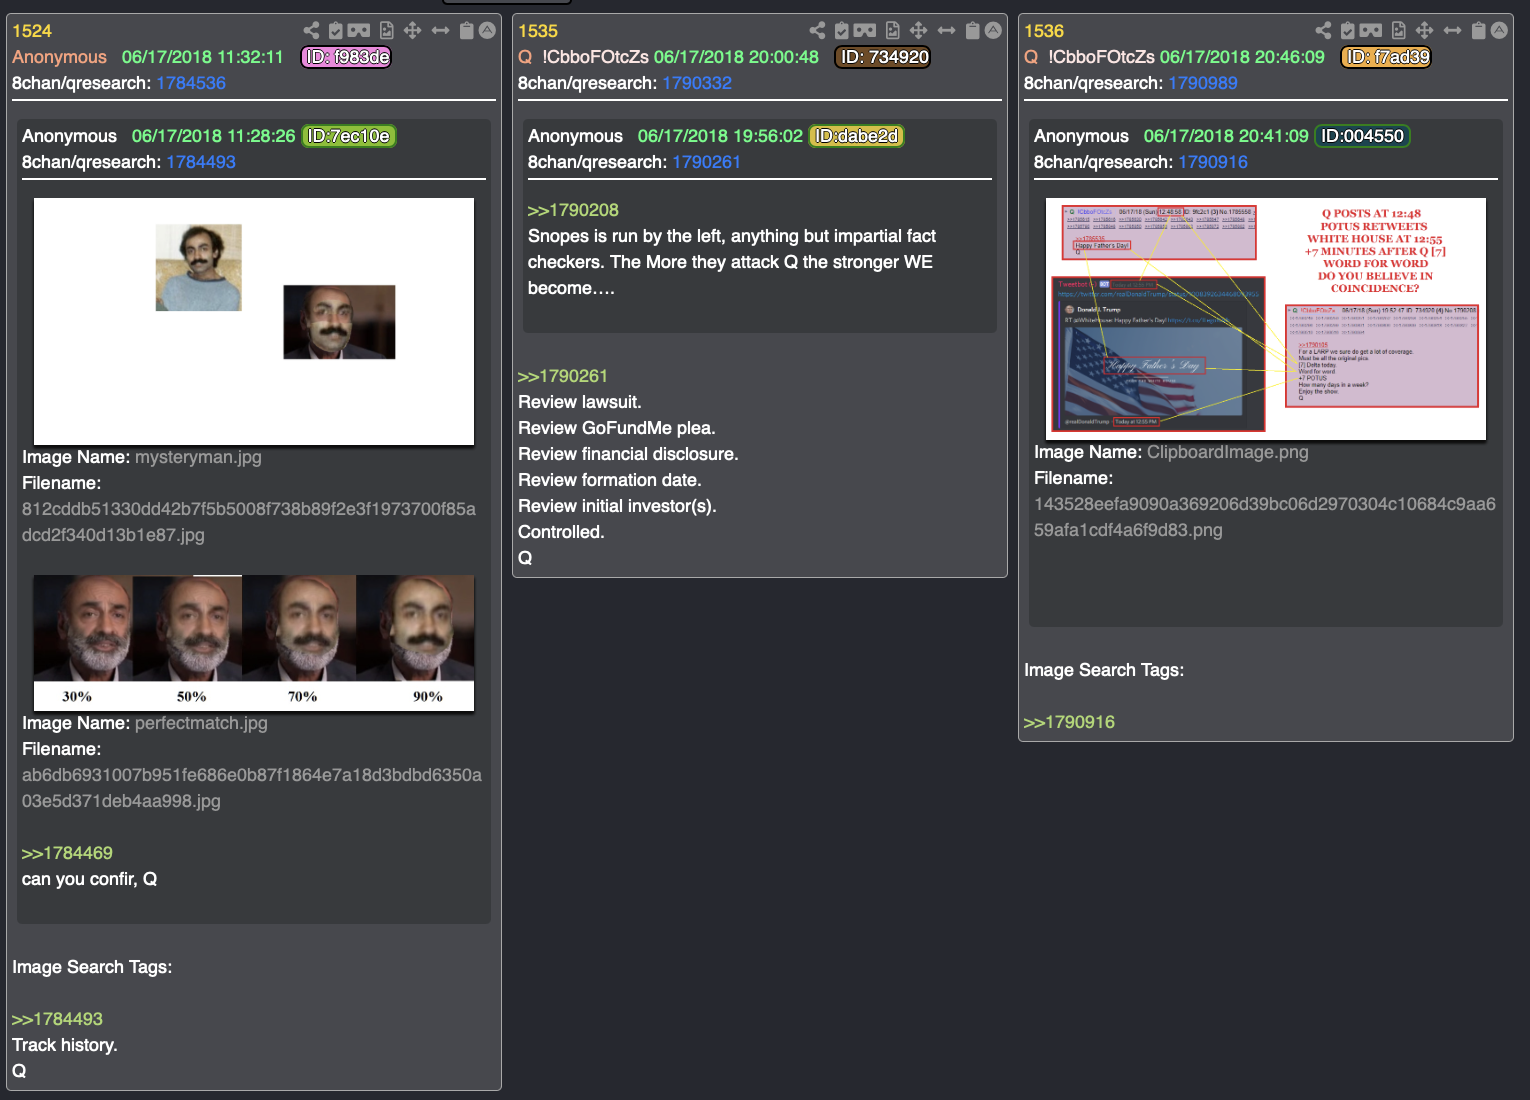Click the horizontal double-arrow icon on post 1536
1530x1100 pixels.
coord(1452,31)
